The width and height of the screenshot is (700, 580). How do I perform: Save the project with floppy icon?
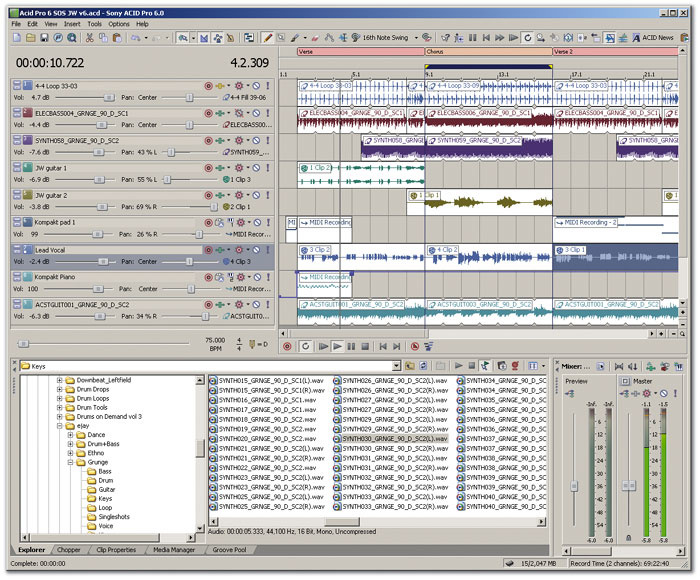pyautogui.click(x=44, y=38)
